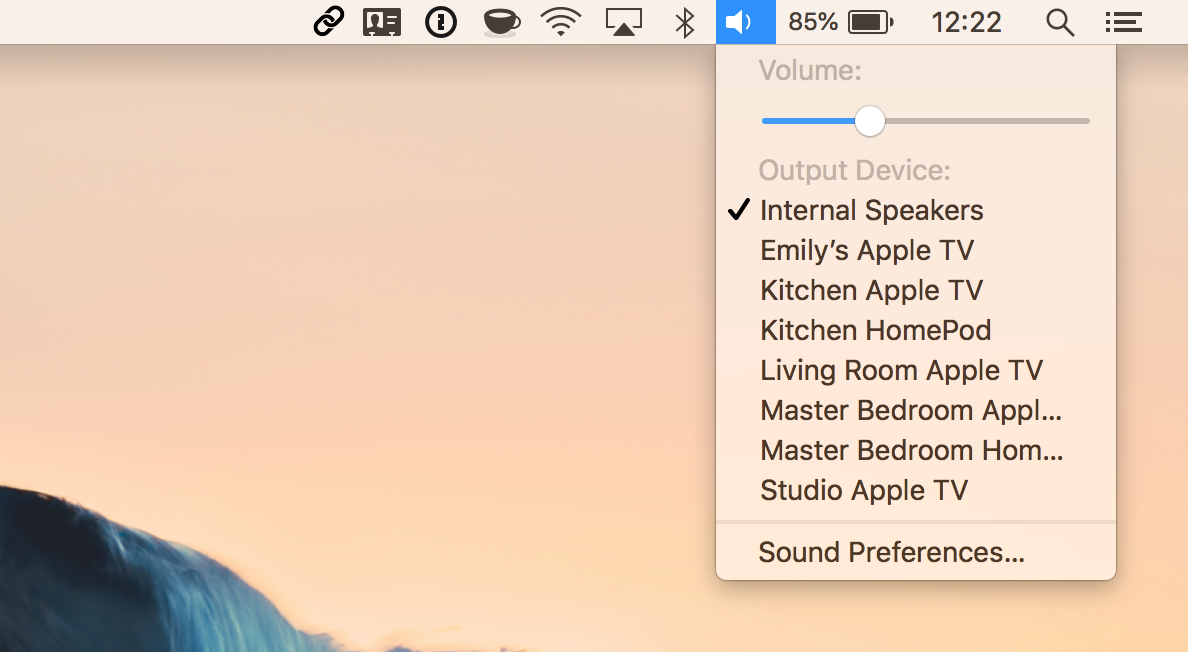Click the volume slider knob
Image resolution: width=1188 pixels, height=652 pixels.
point(870,121)
